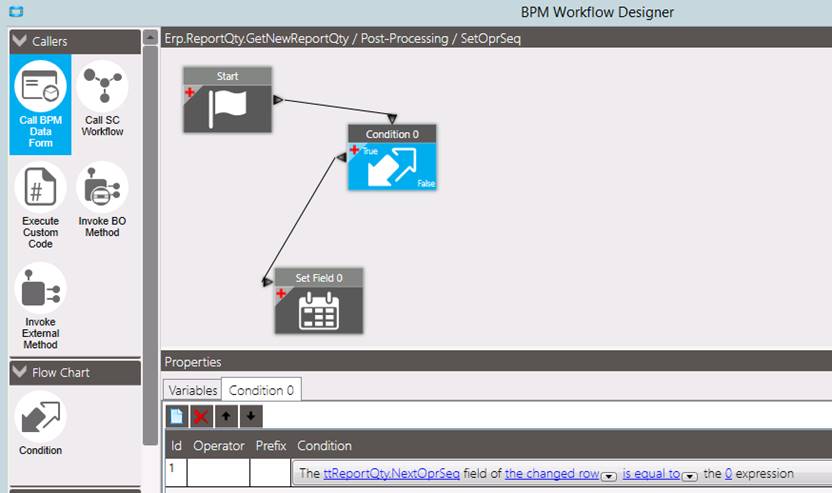Move condition row down
The width and height of the screenshot is (832, 493).
(250, 417)
